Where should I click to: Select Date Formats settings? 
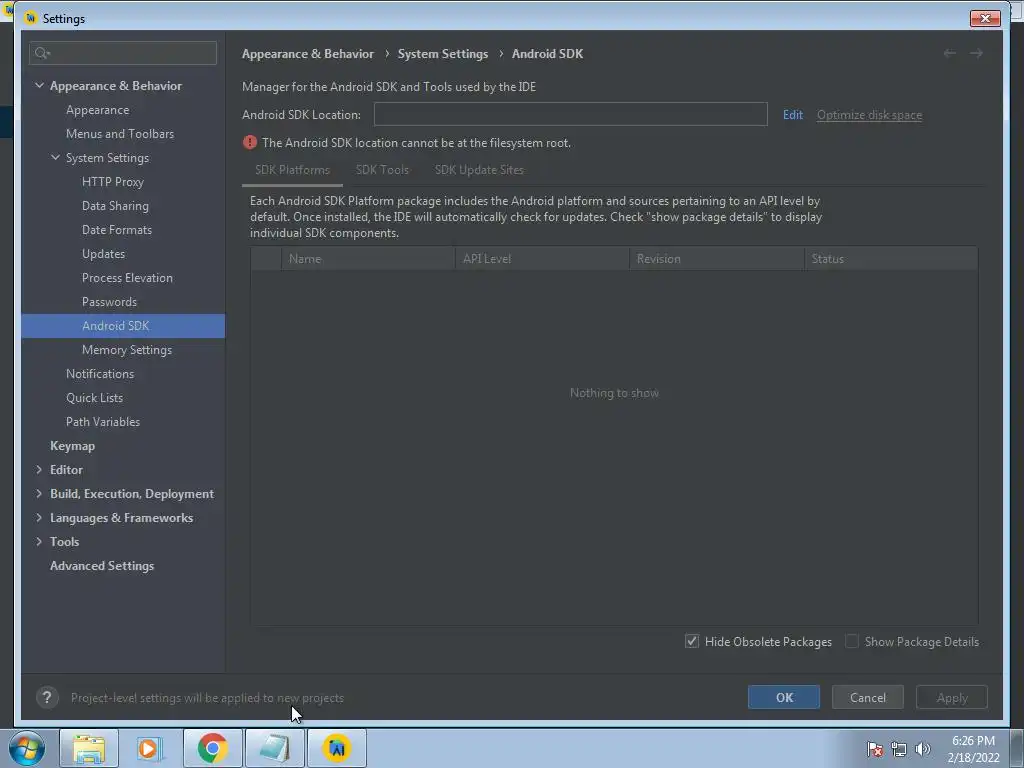click(117, 230)
